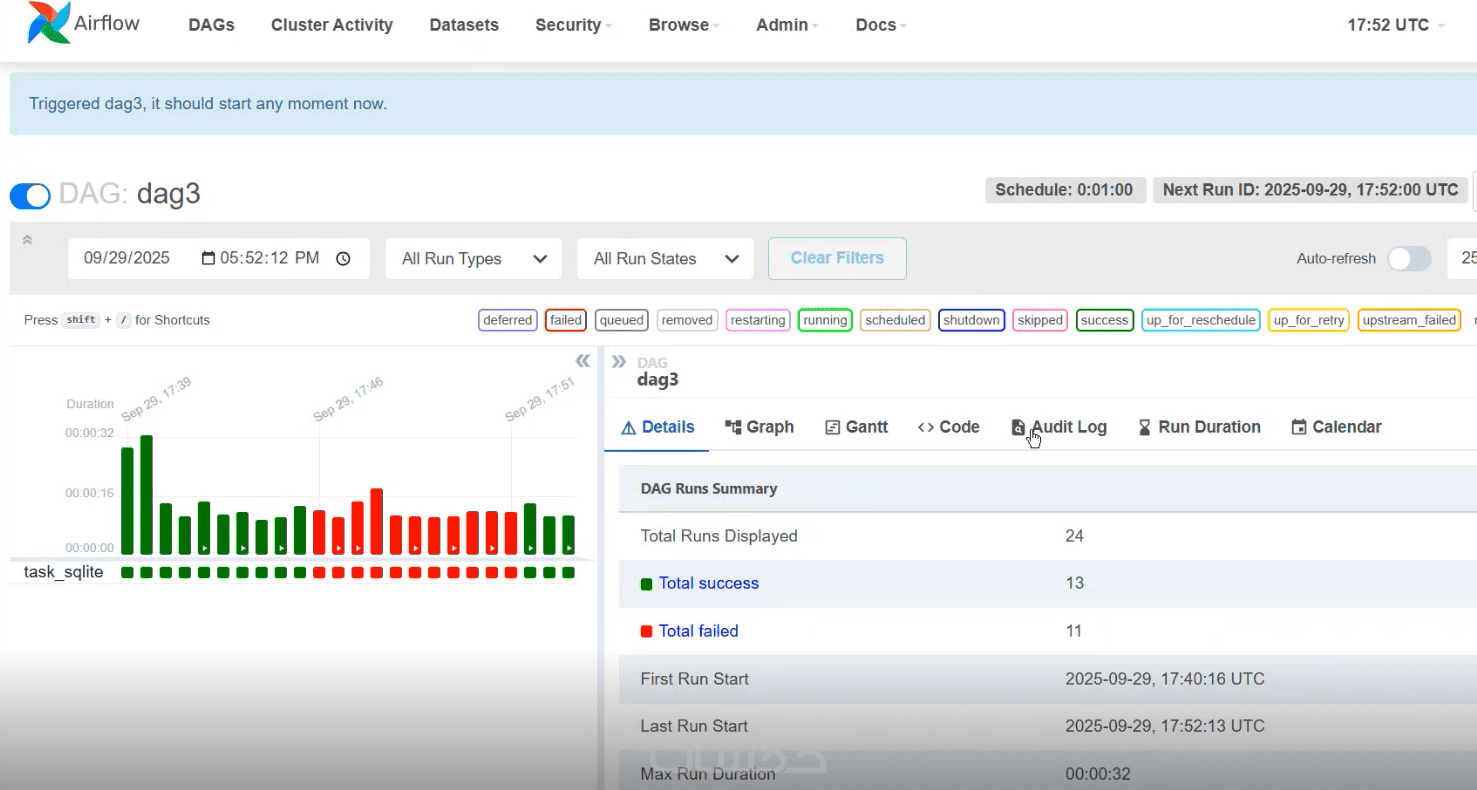The width and height of the screenshot is (1477, 790).
Task: Click the 'Sep 29, 17:46' chart date label
Action: click(348, 399)
